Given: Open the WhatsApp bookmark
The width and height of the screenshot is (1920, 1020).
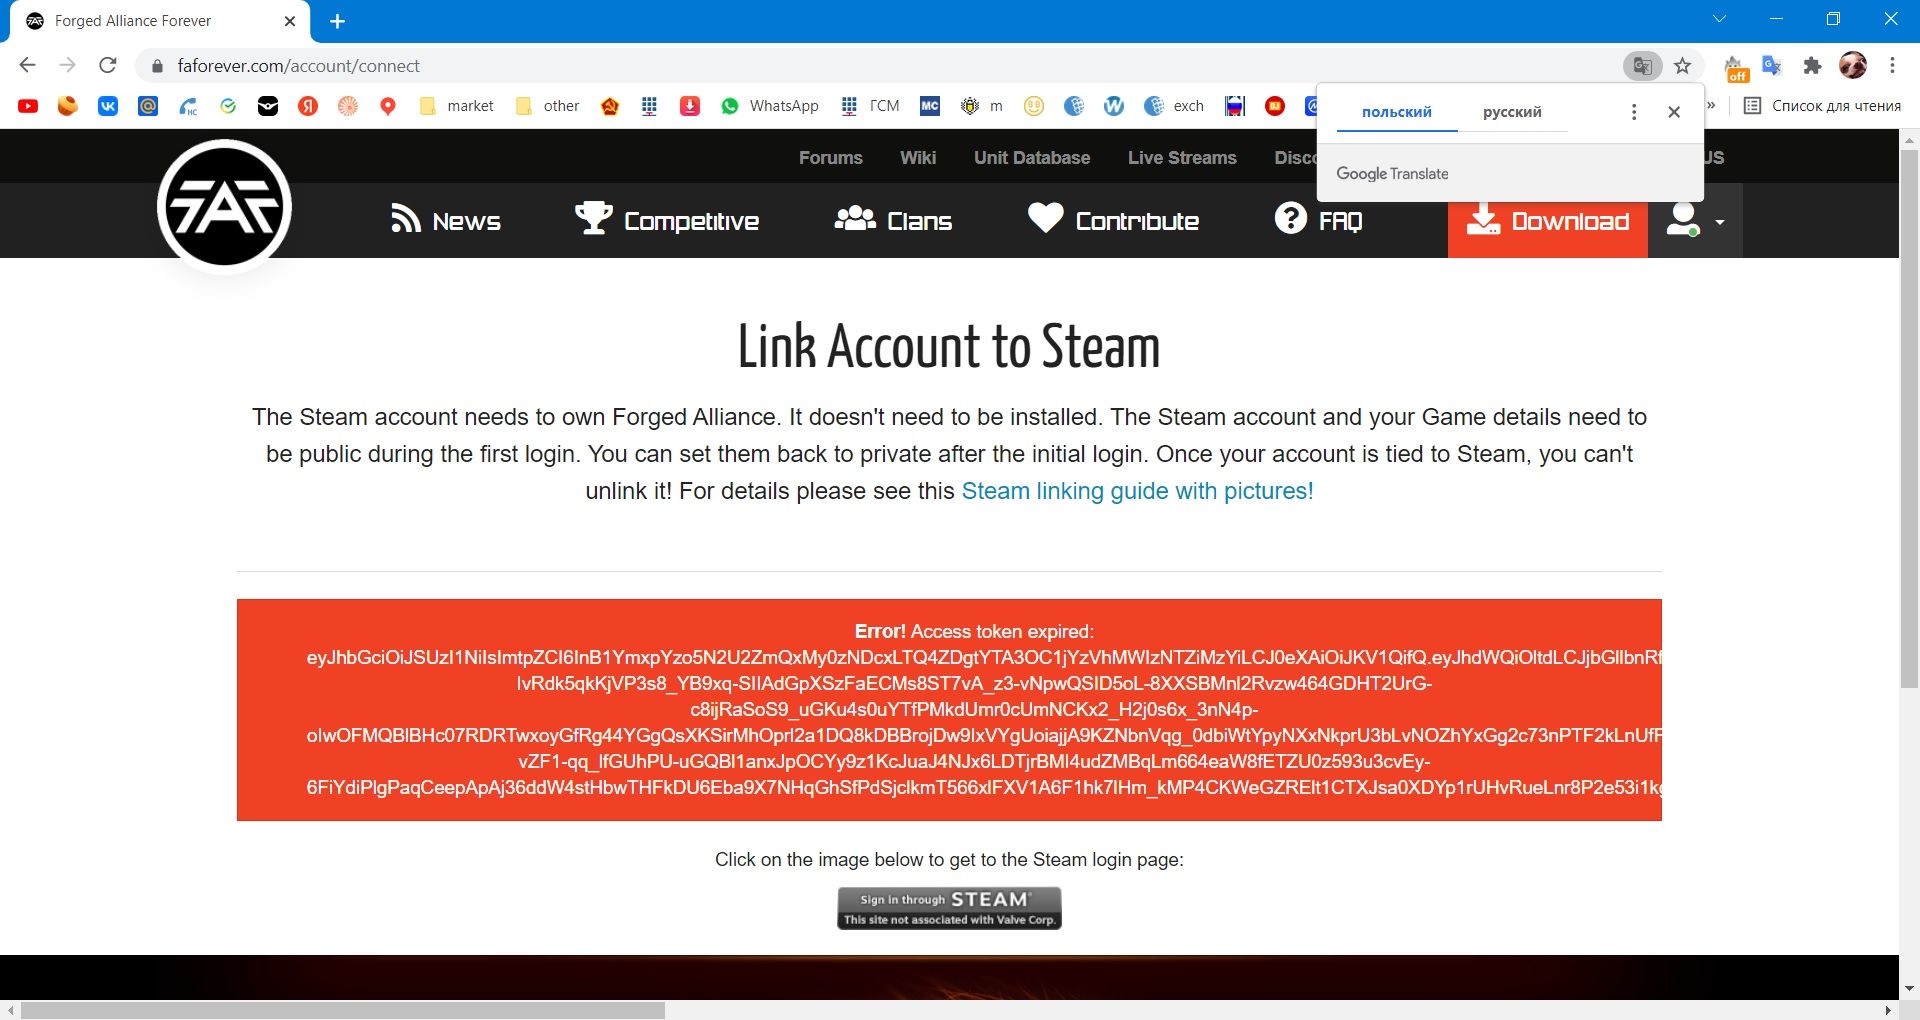Looking at the screenshot, I should pos(769,106).
